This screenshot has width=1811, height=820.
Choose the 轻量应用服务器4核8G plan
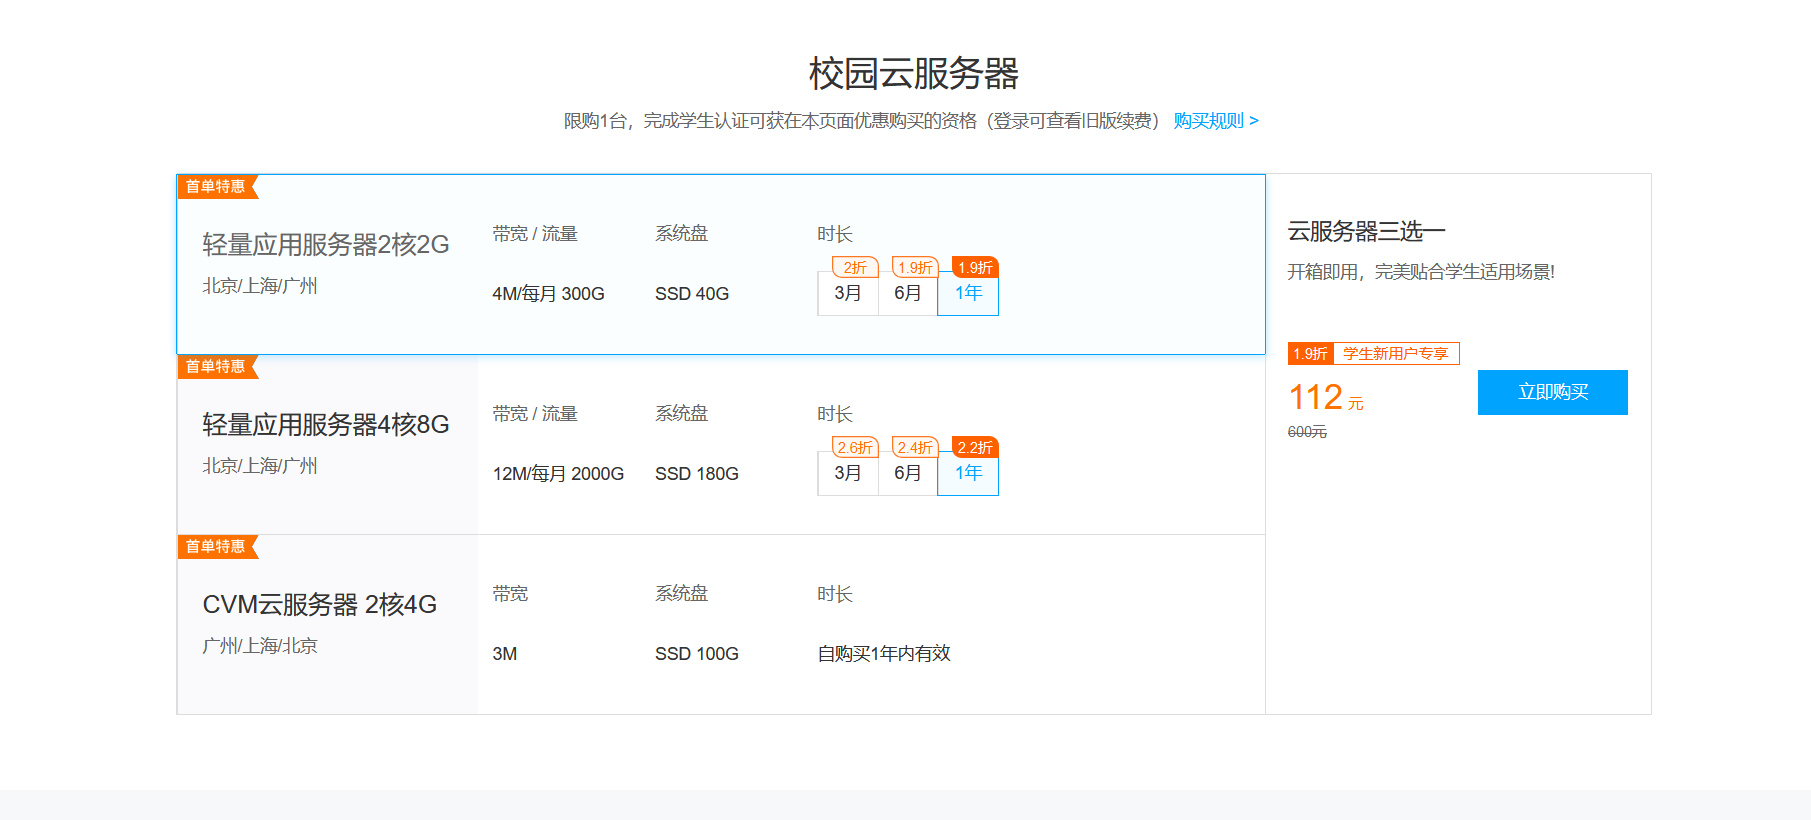[325, 425]
